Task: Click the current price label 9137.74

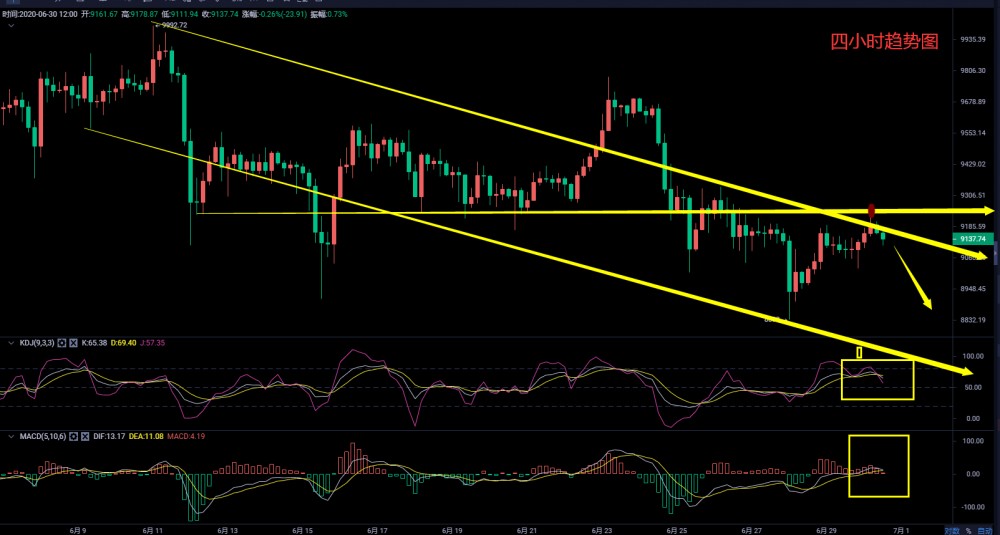Action: (x=971, y=239)
